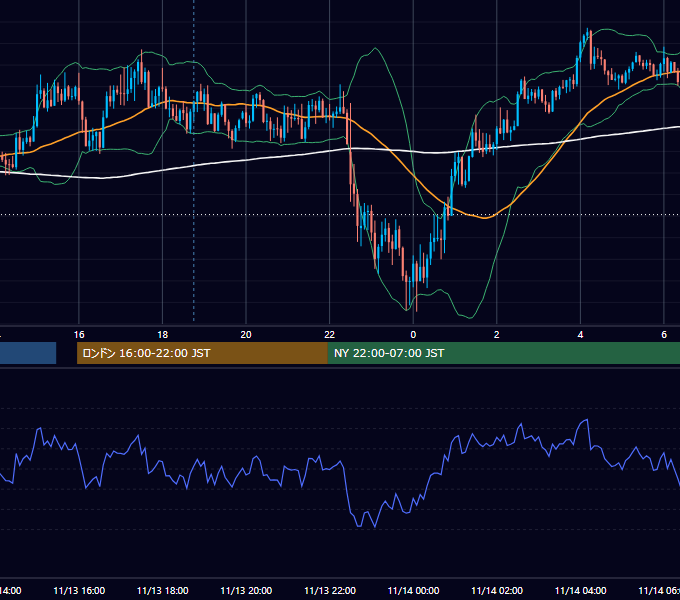Select the NY 22:00-07:00 JST session bar
Screen dimensions: 680x600
point(503,353)
